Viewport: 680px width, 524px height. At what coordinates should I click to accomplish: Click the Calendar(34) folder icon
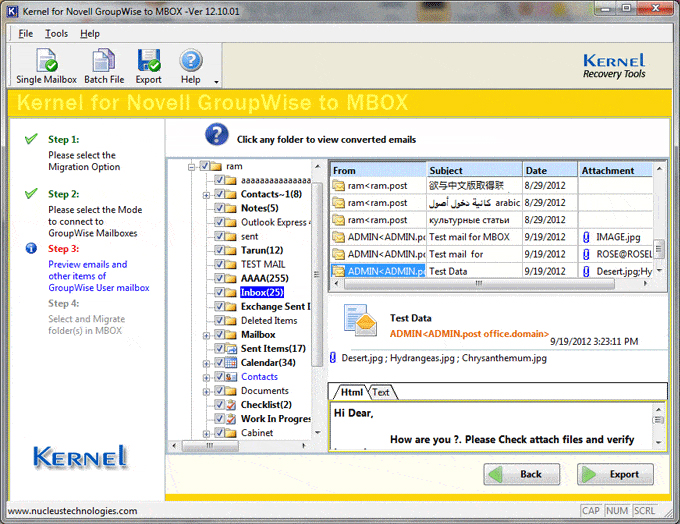click(232, 363)
